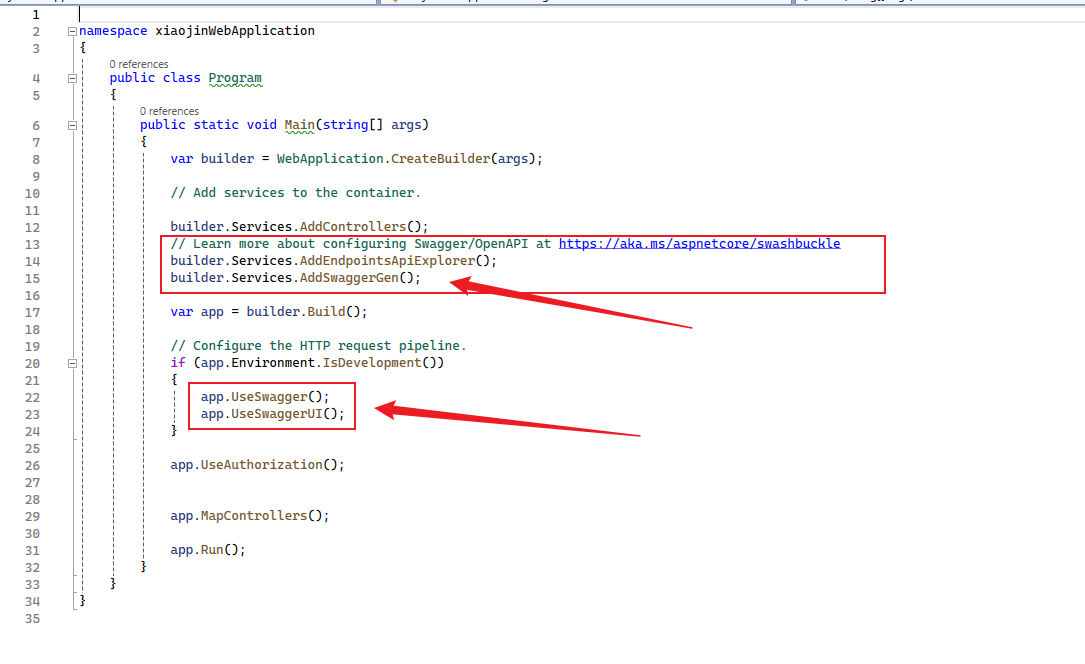View 0 references above the Main method
Image resolution: width=1085 pixels, height=664 pixels.
pyautogui.click(x=170, y=110)
